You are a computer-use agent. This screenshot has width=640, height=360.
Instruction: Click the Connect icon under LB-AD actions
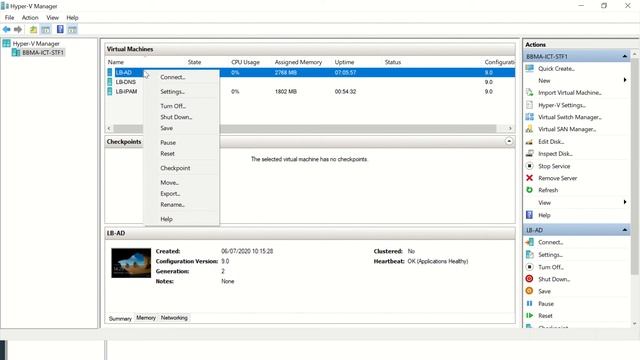[529, 242]
